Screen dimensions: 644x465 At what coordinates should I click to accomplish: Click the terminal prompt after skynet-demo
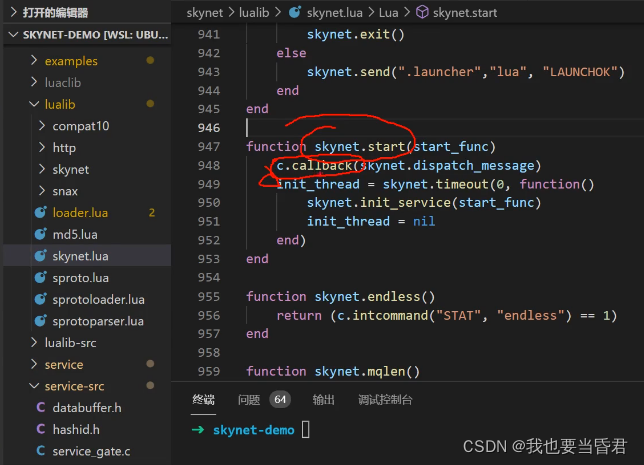click(x=306, y=430)
